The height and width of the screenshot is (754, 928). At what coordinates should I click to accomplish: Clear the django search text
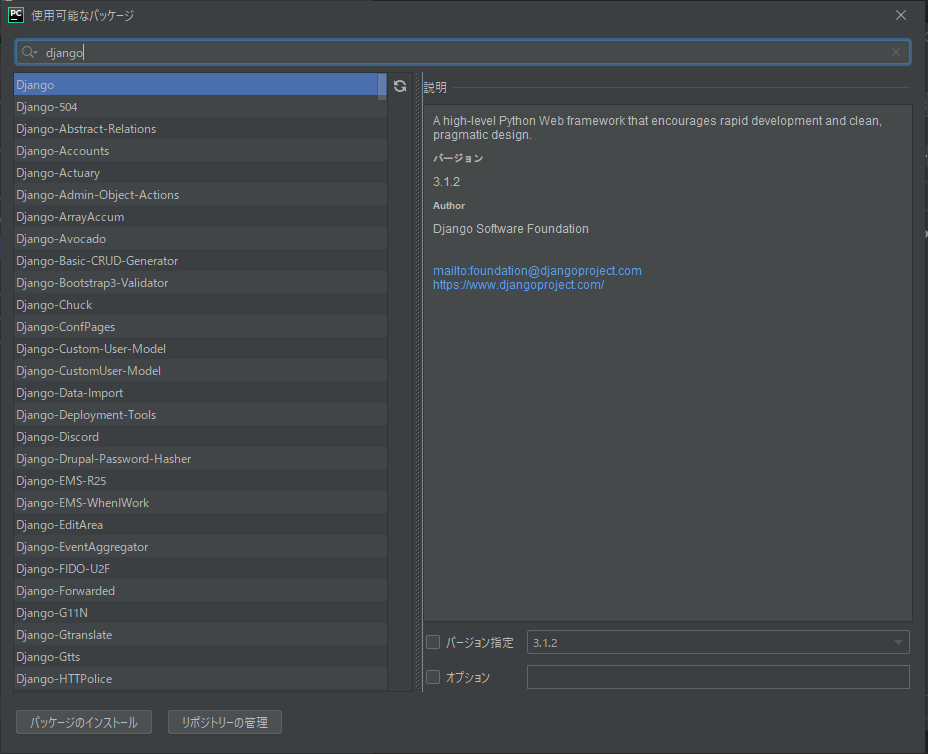point(896,52)
